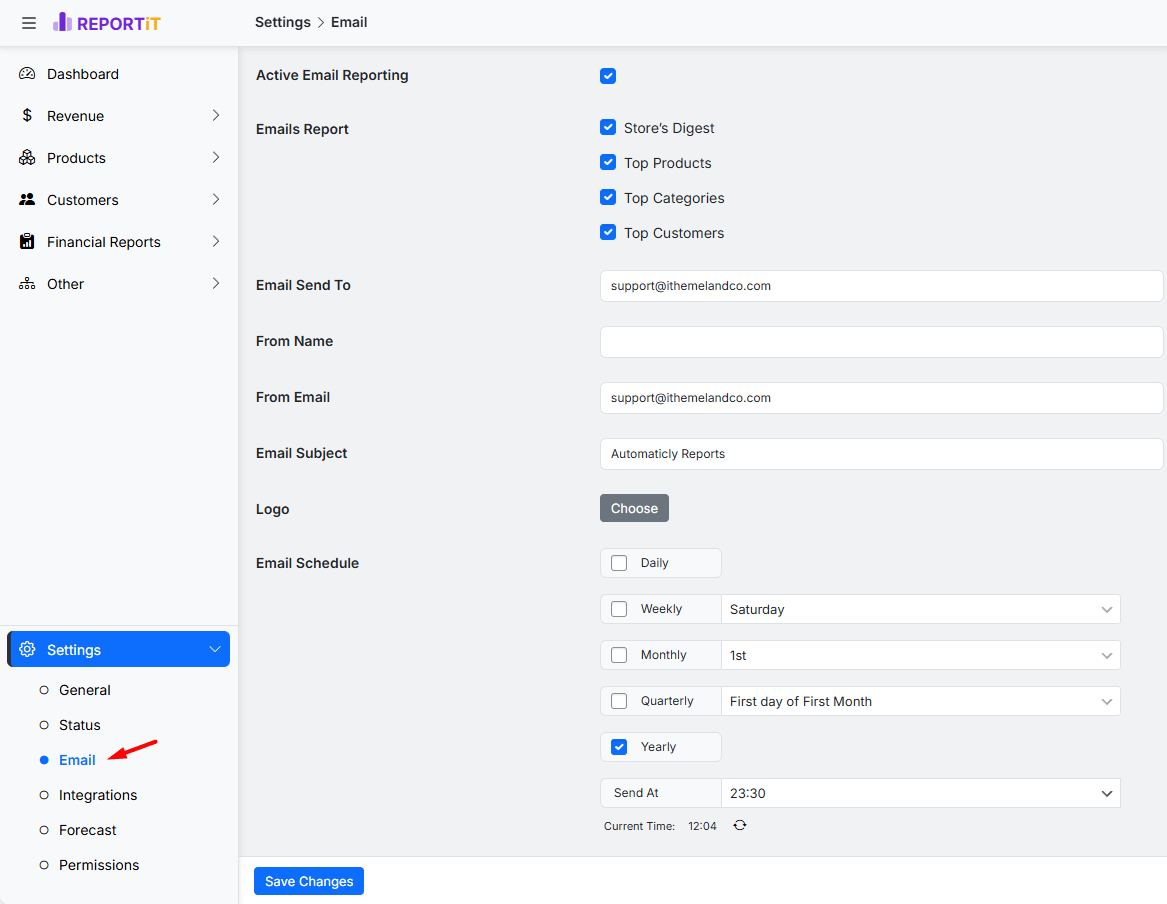Click the Products boxes icon
Image resolution: width=1167 pixels, height=904 pixels.
[27, 158]
